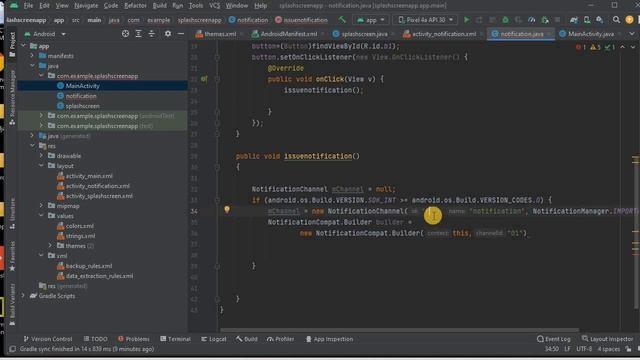Select backup_rules.xml in project tree
Viewport: 640px width, 360px height.
point(89,266)
